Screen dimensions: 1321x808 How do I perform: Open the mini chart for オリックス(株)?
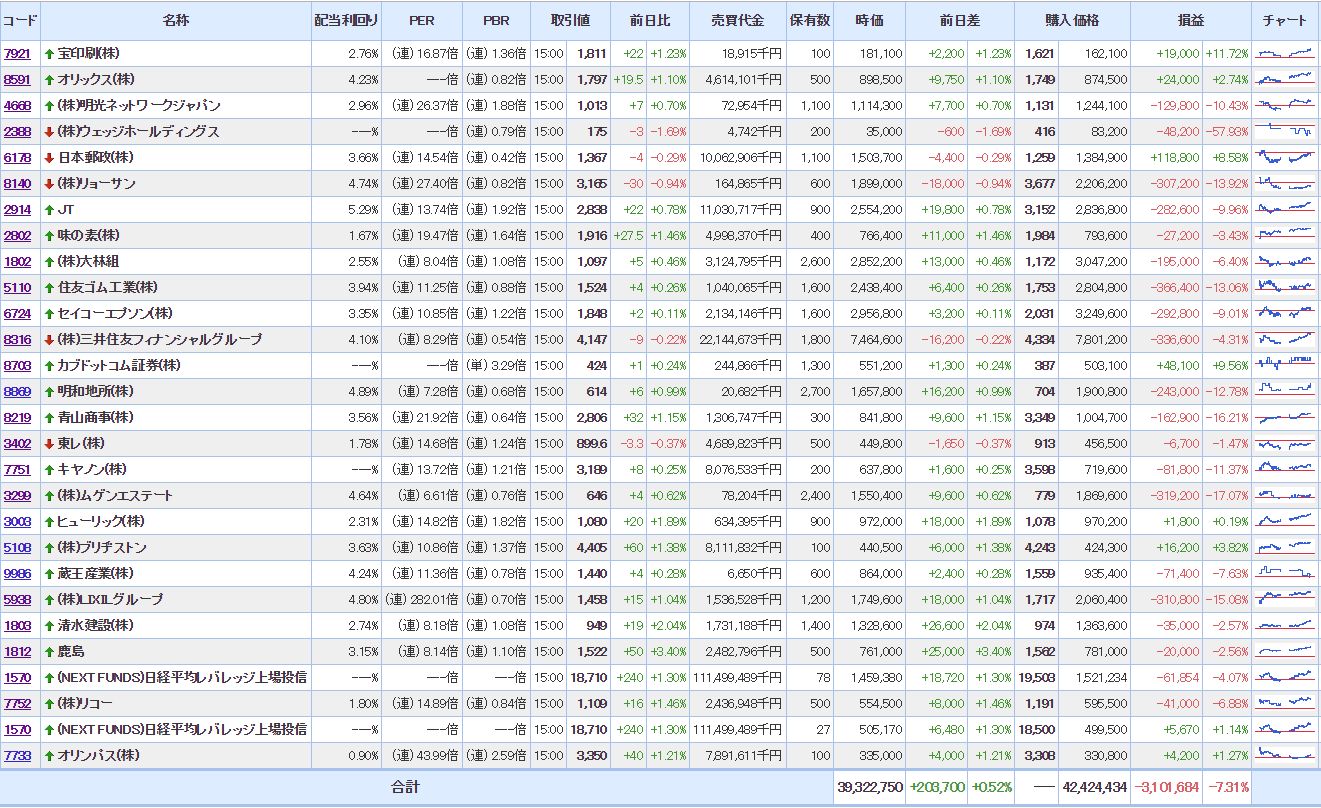pos(1285,79)
